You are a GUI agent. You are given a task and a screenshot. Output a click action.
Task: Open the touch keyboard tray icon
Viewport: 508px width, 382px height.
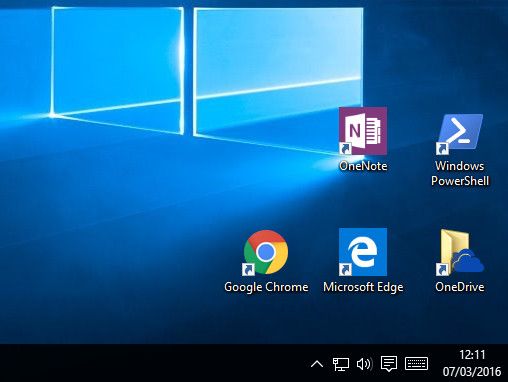pos(416,363)
